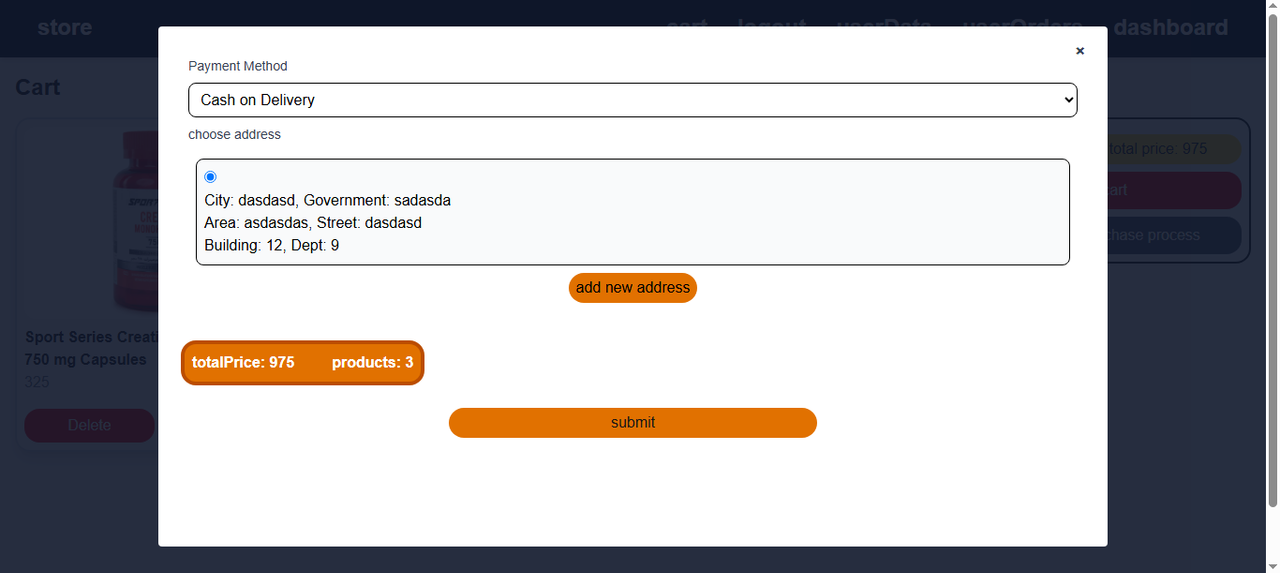Submit the order
The image size is (1280, 573).
(x=633, y=423)
